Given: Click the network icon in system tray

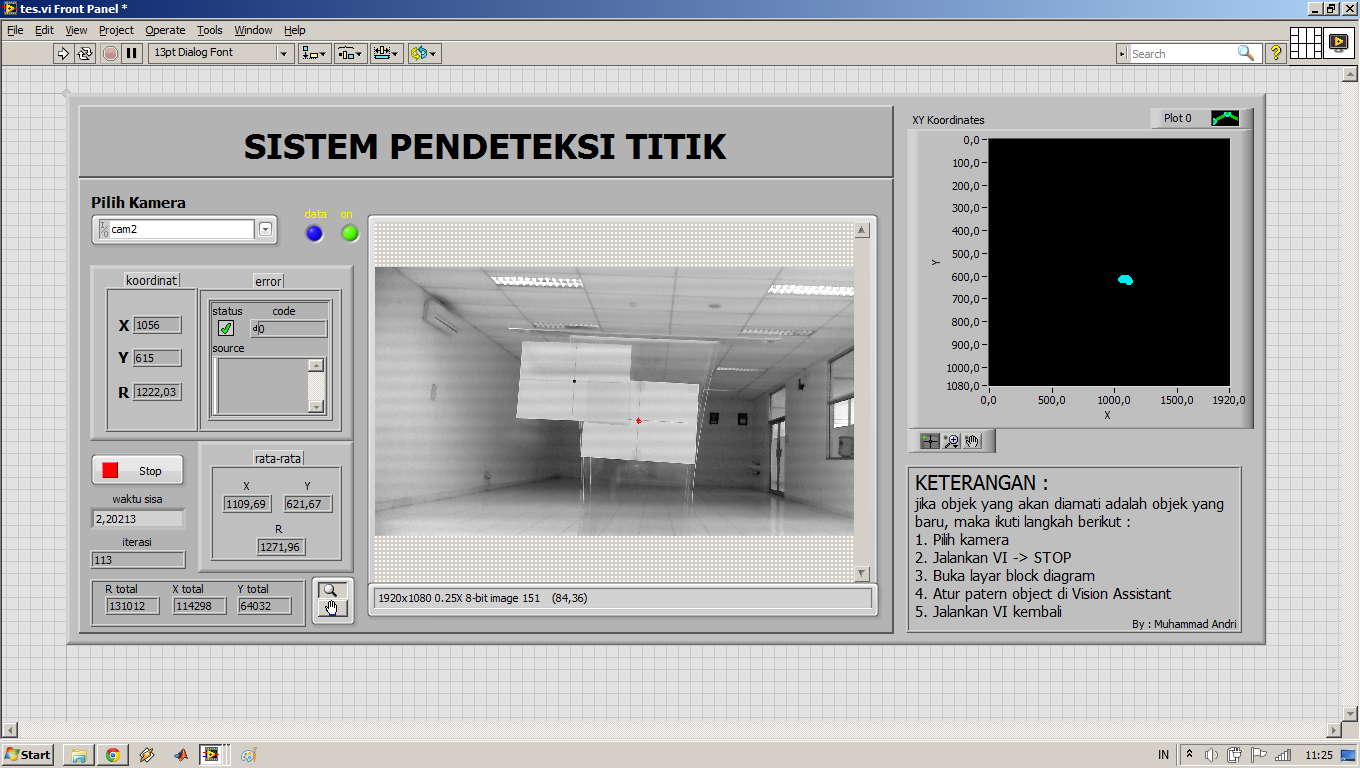Looking at the screenshot, I should click(x=1284, y=755).
